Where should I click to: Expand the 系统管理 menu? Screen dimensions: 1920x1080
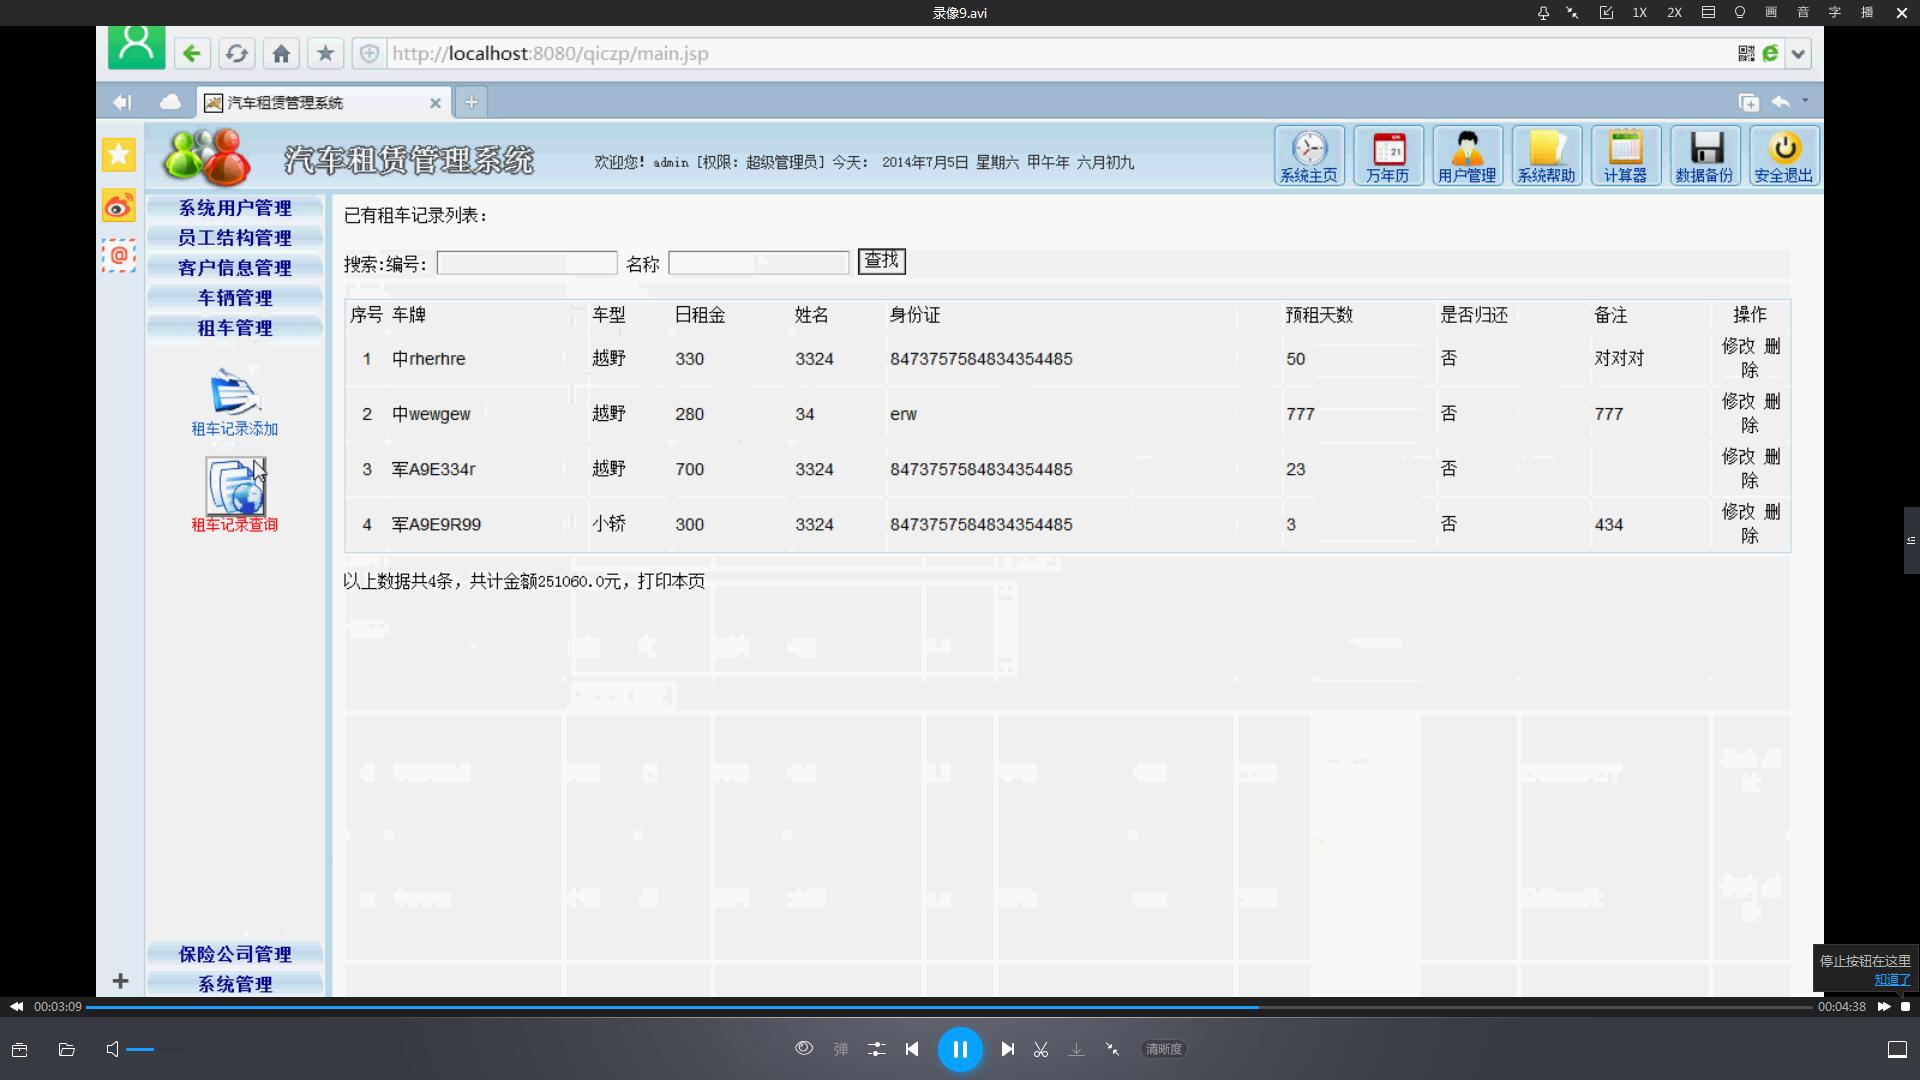tap(235, 984)
